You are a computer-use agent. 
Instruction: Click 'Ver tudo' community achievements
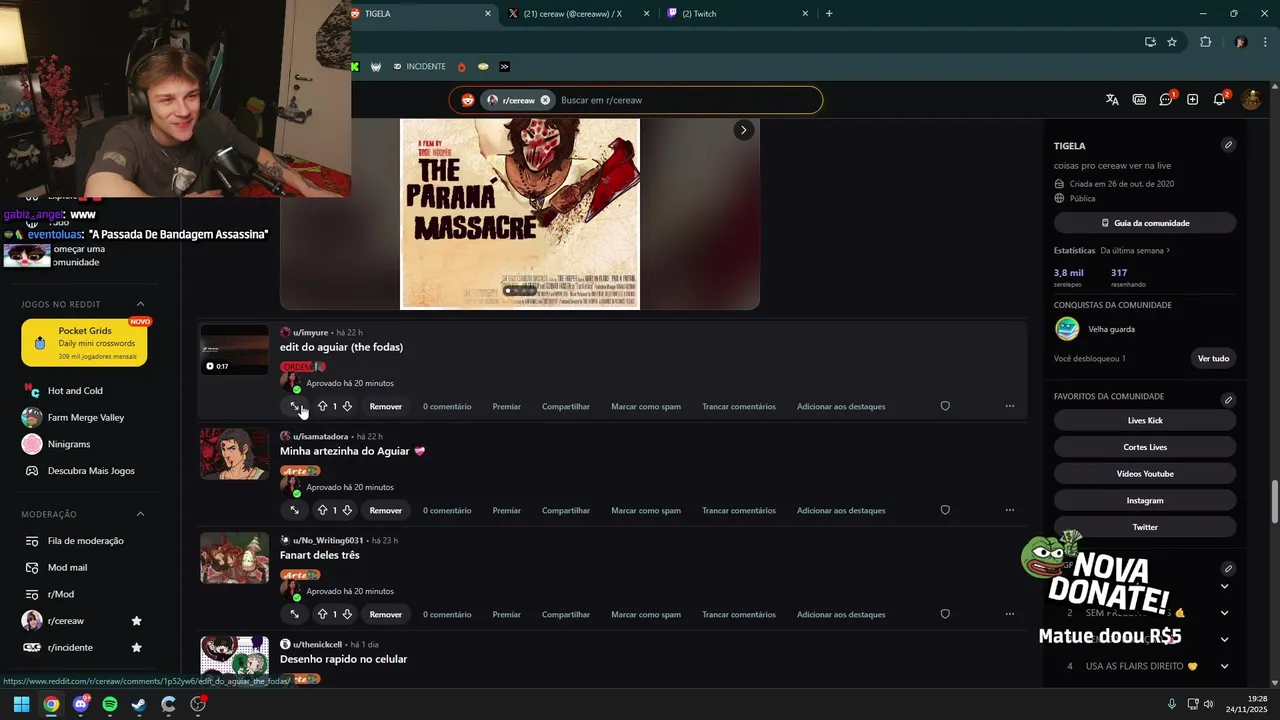point(1213,358)
